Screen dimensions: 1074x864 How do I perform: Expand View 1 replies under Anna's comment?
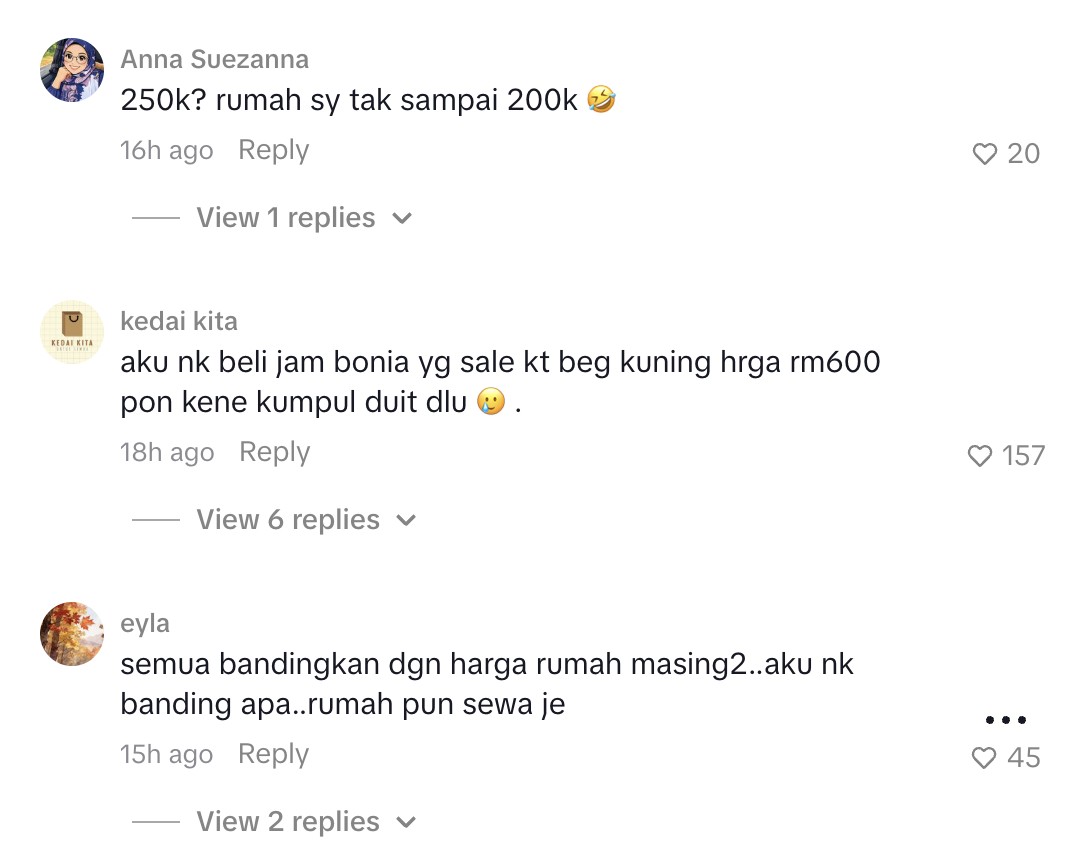286,218
